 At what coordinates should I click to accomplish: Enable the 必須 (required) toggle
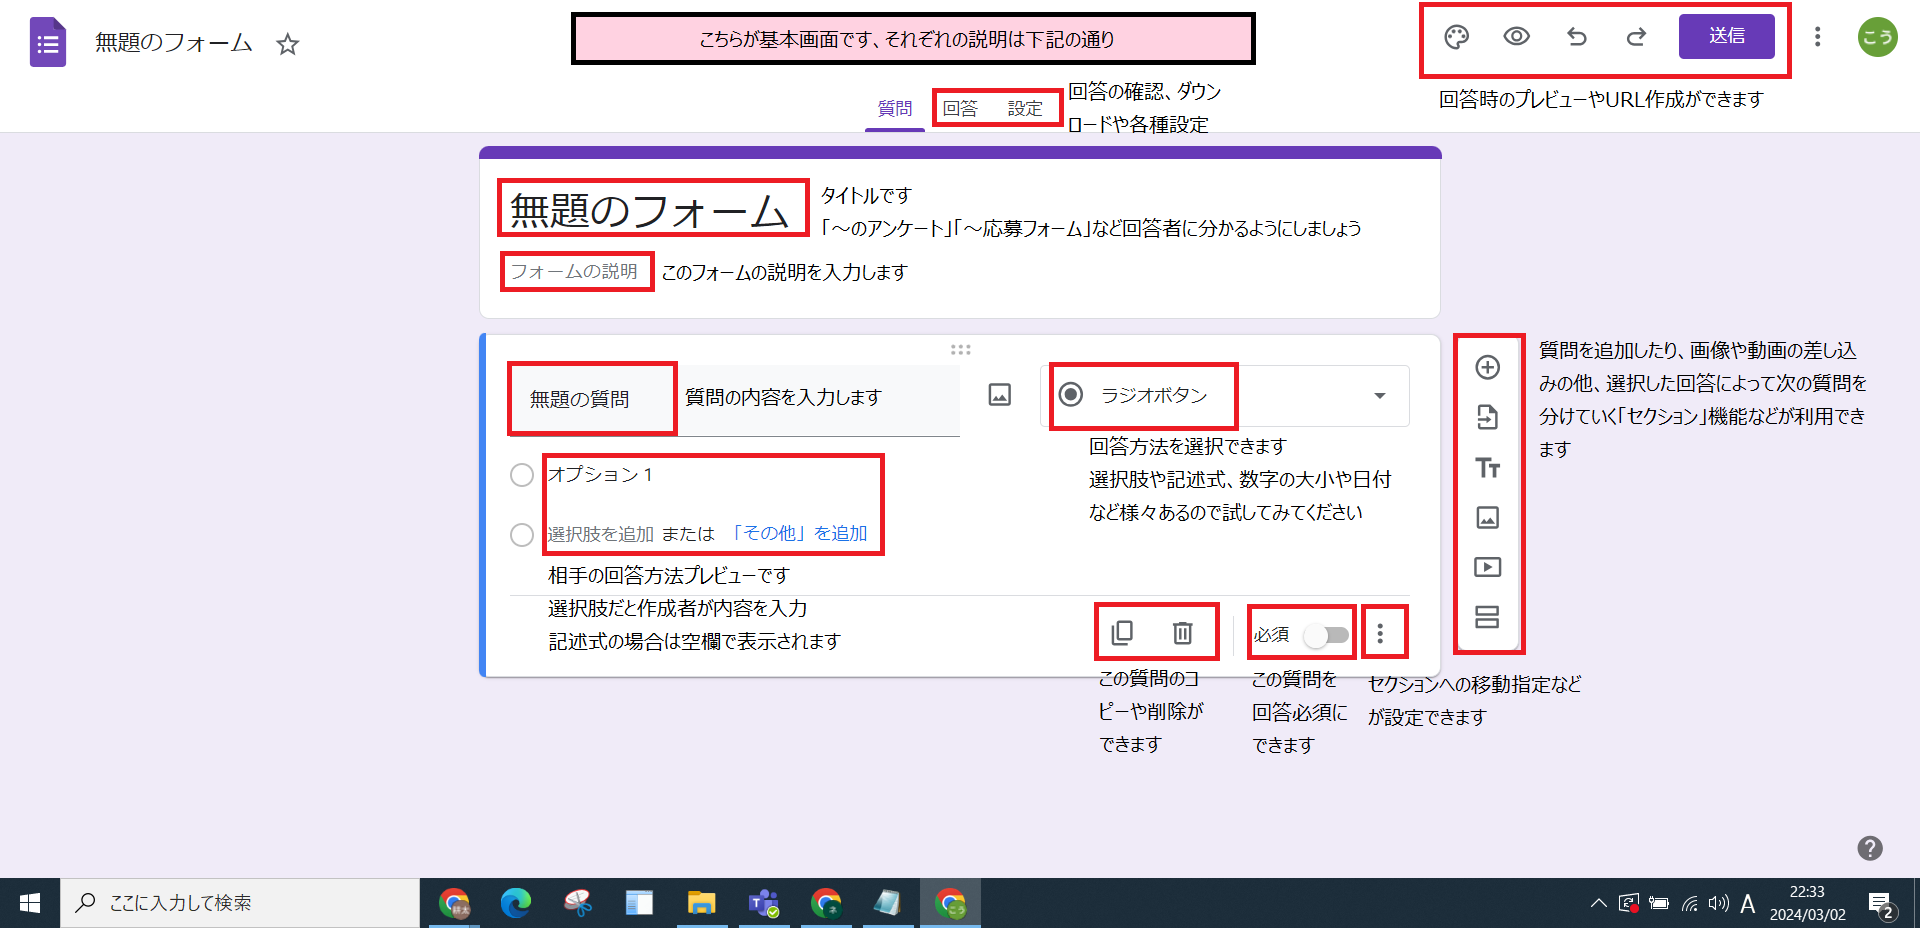tap(1327, 634)
